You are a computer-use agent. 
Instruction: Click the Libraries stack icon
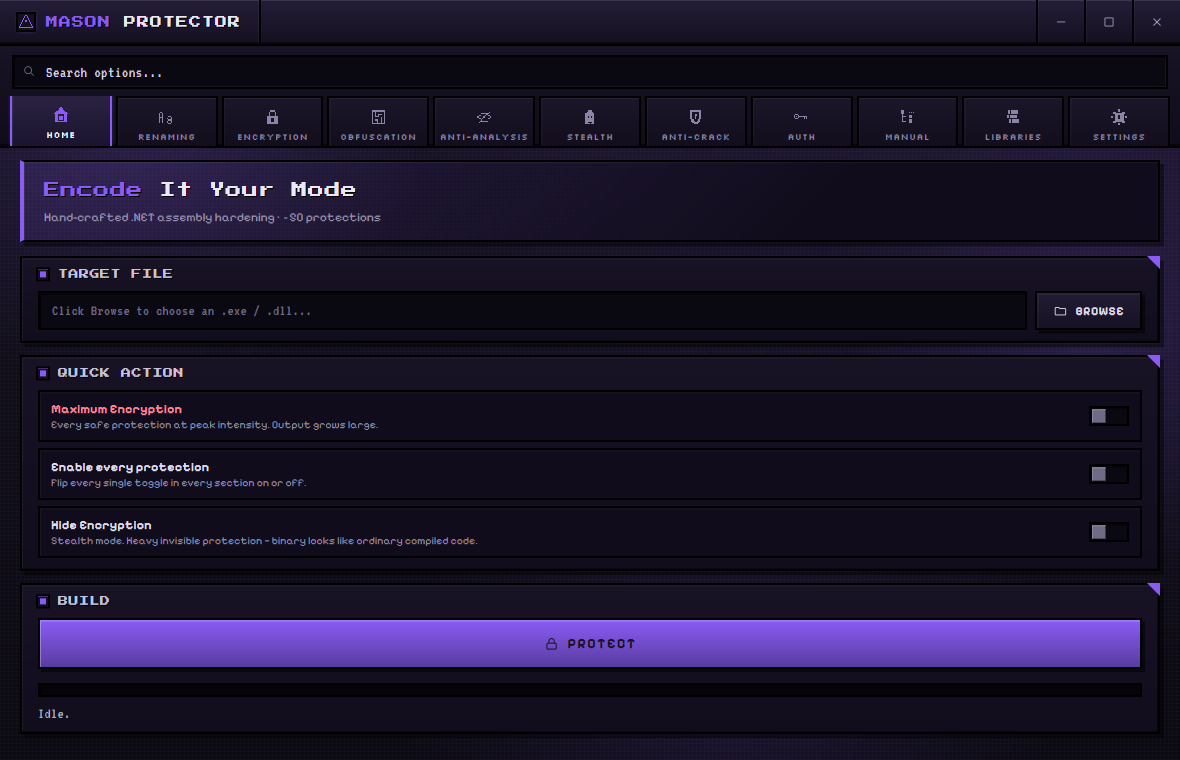[1013, 117]
